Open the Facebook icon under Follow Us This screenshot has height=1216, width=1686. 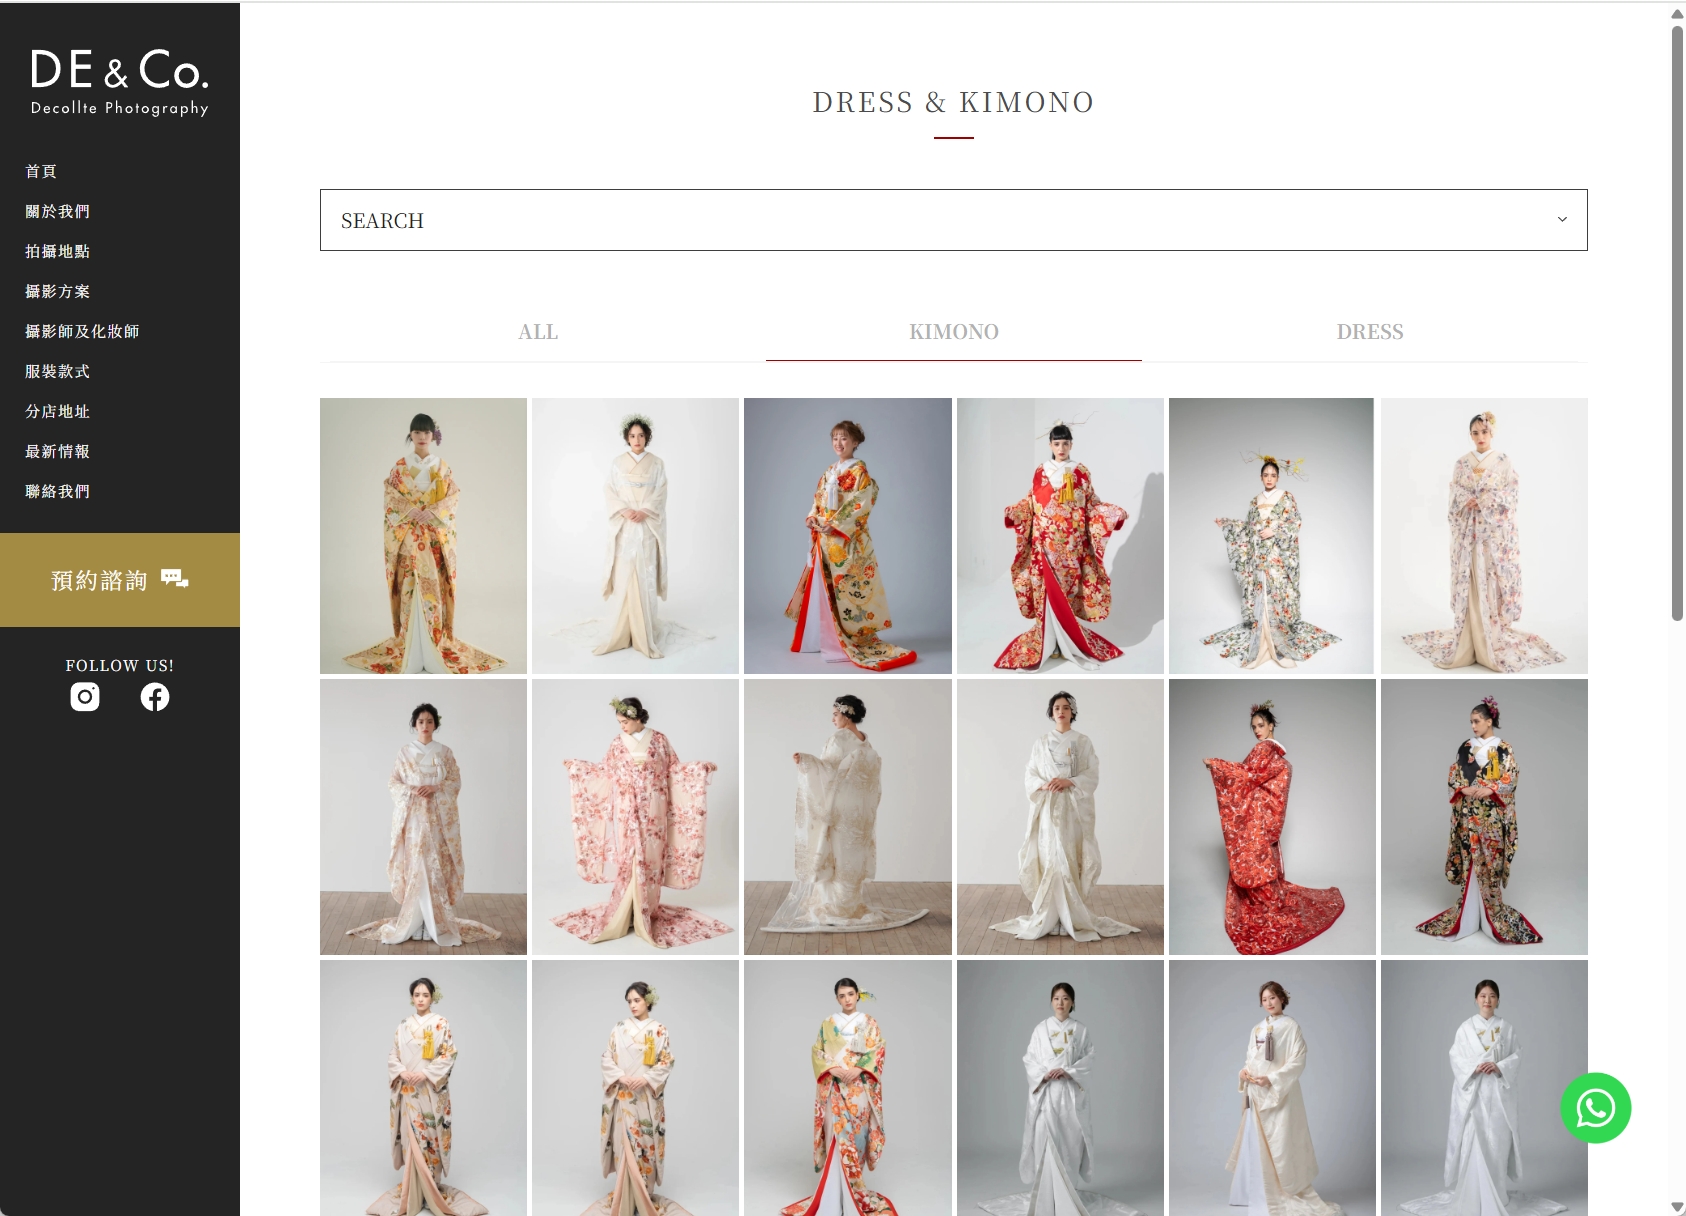click(x=155, y=697)
